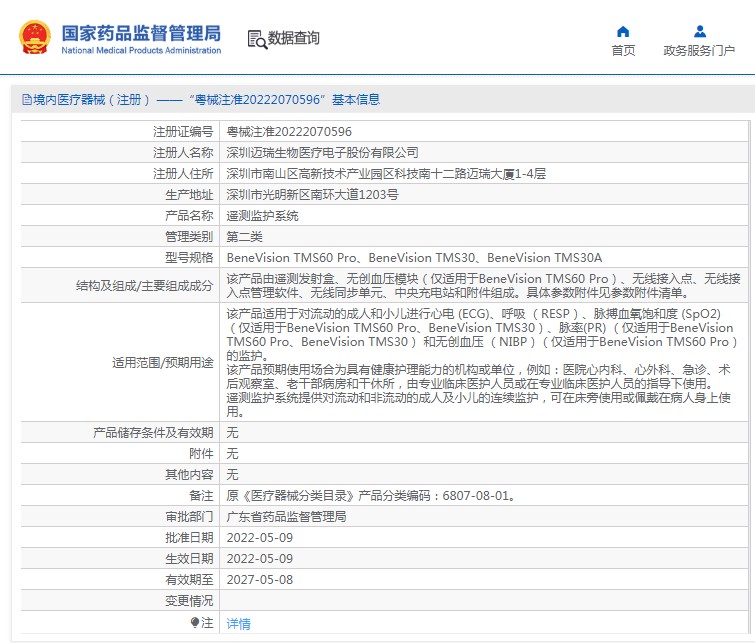The image size is (755, 643).
Task: Click the 数据查询 magnifier document icon
Action: [x=256, y=39]
